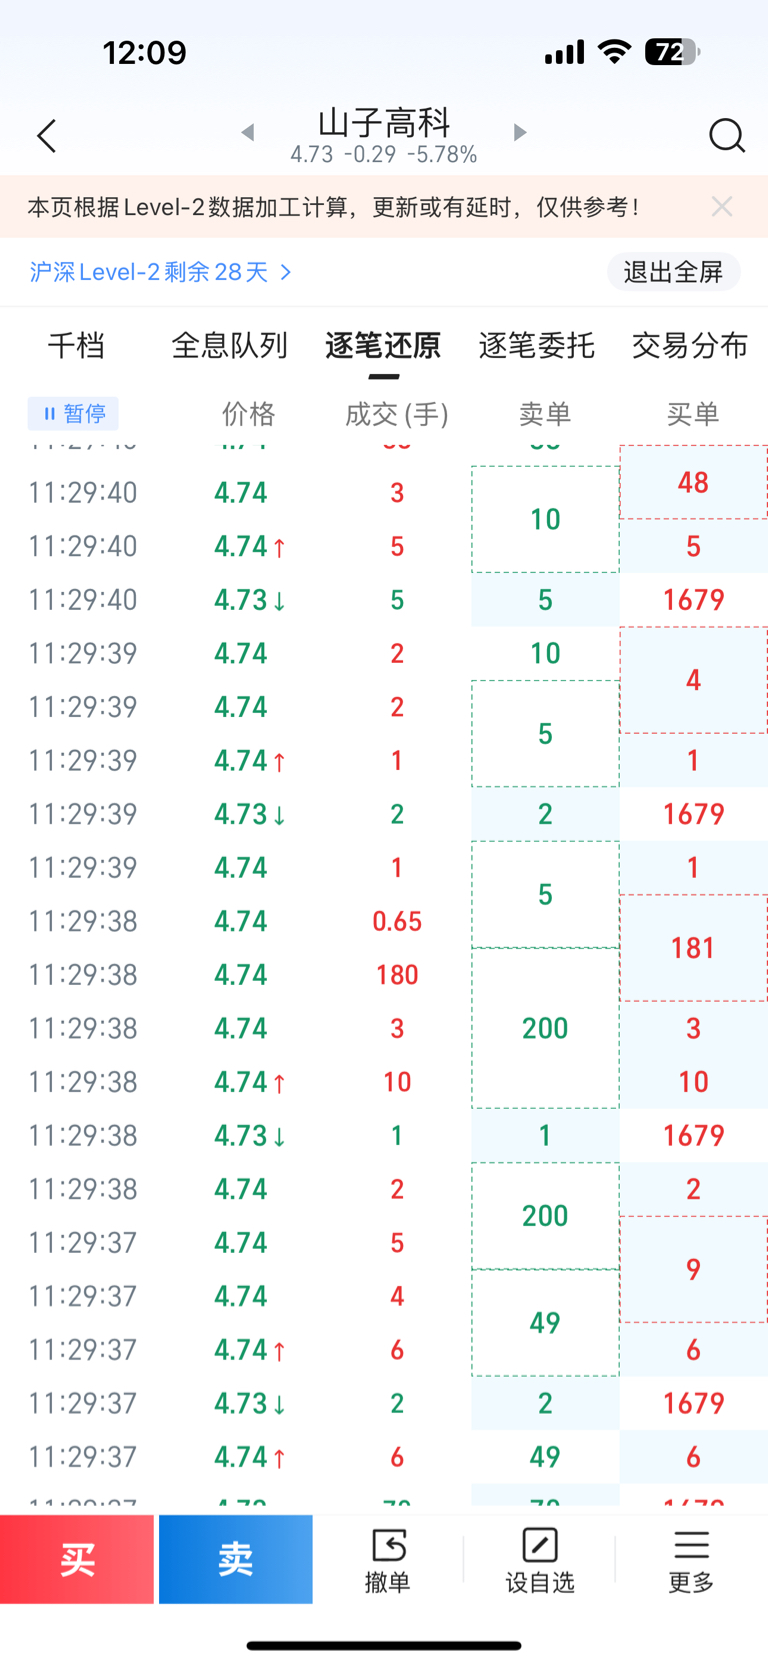Toggle the 暂停 pause button
This screenshot has width=768, height=1665.
pyautogui.click(x=74, y=413)
